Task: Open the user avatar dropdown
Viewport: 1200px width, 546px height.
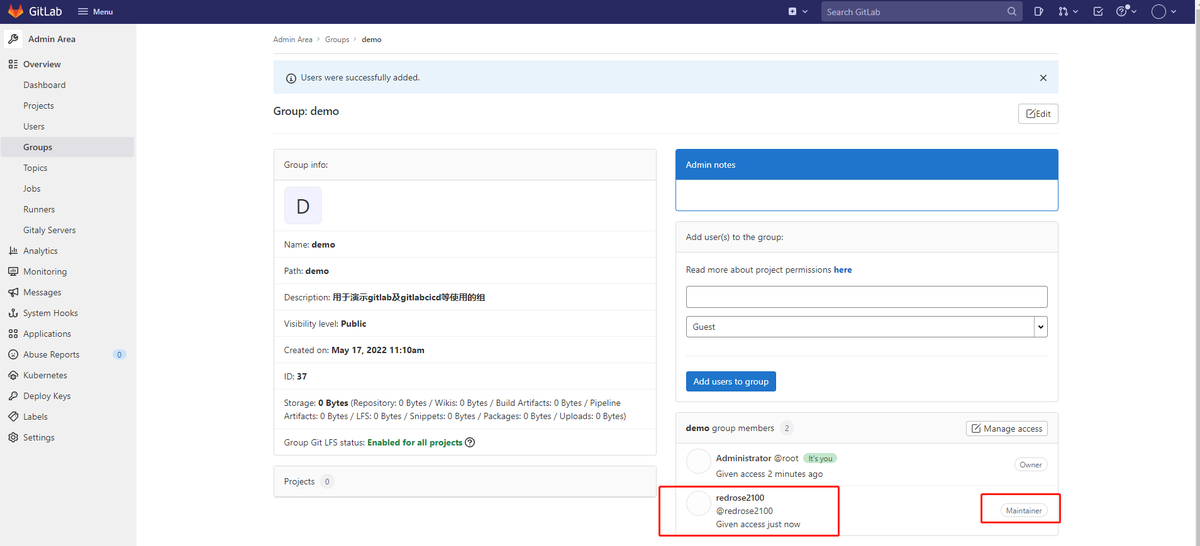Action: click(1163, 12)
